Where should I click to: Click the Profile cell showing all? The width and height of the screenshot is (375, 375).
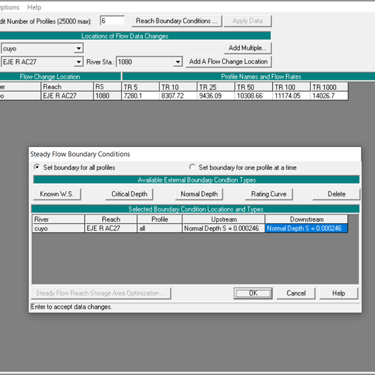pos(160,228)
